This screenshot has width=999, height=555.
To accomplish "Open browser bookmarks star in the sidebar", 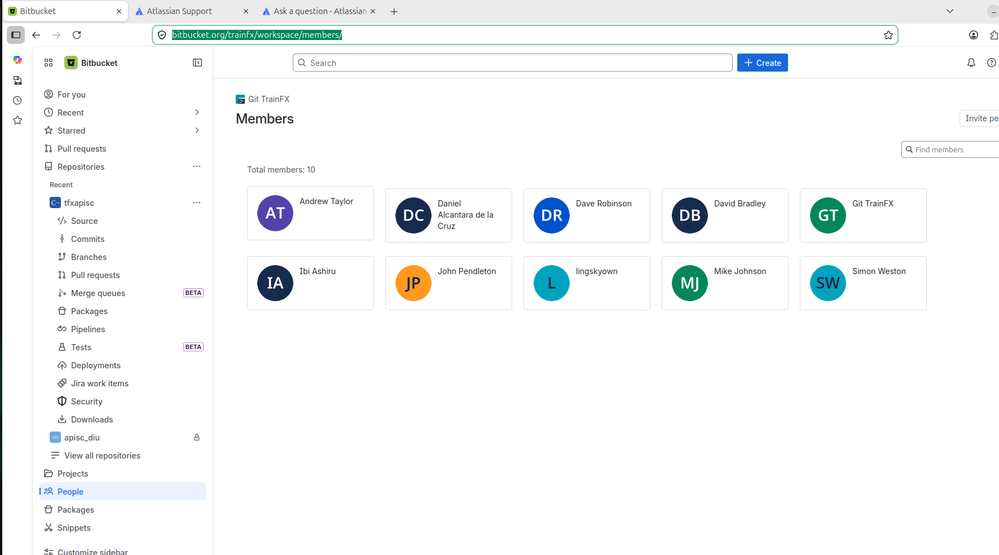I will 17,120.
